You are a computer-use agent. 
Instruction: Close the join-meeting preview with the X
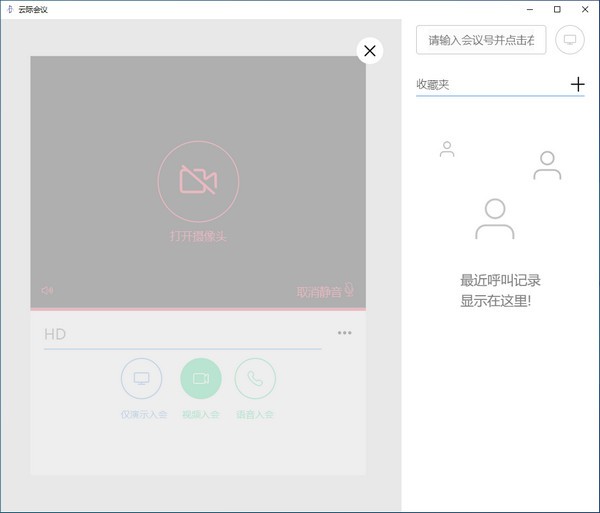370,51
